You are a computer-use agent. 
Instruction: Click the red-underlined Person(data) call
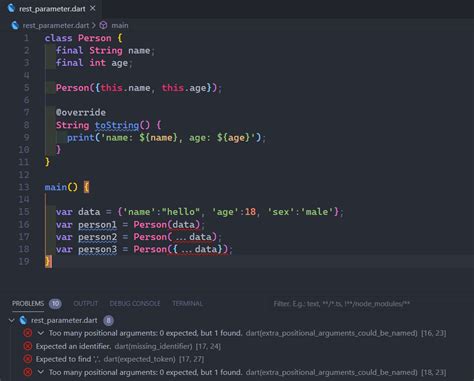pos(167,225)
